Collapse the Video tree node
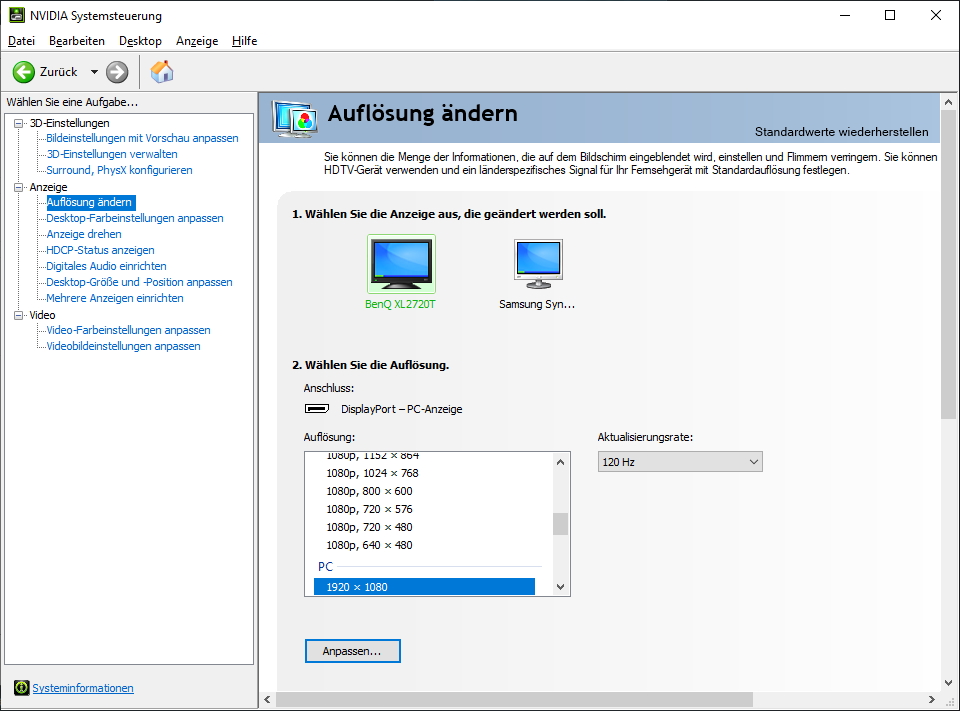Screen dimensions: 960x711 click(18, 315)
